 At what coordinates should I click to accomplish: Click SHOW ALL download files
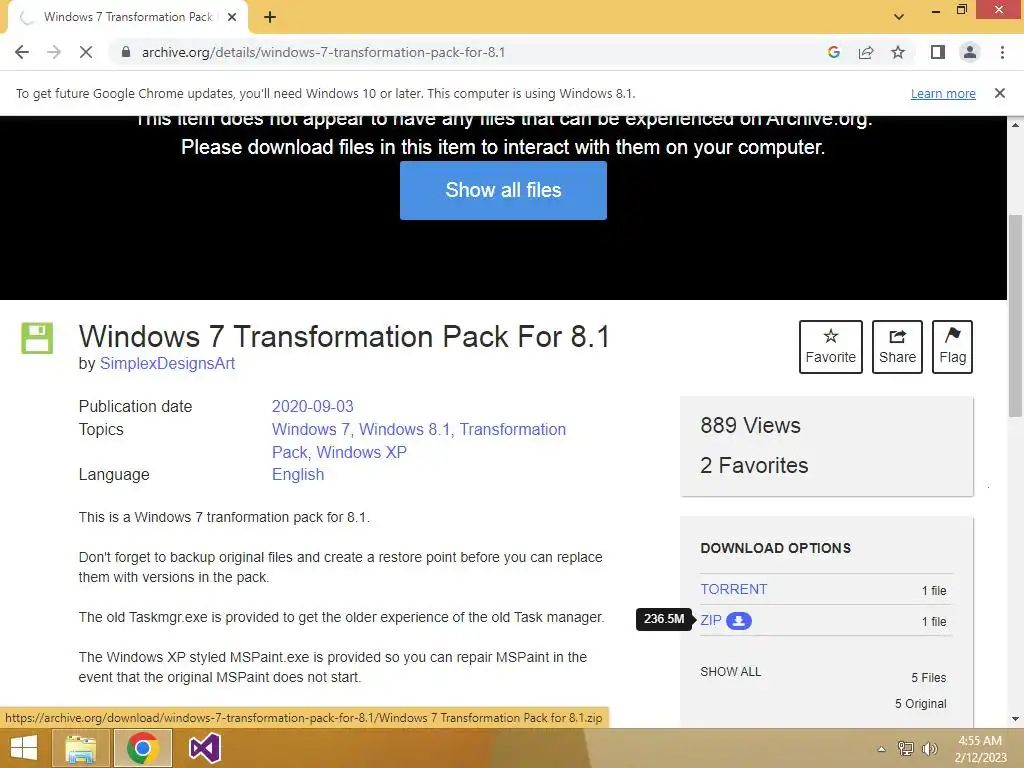(730, 672)
